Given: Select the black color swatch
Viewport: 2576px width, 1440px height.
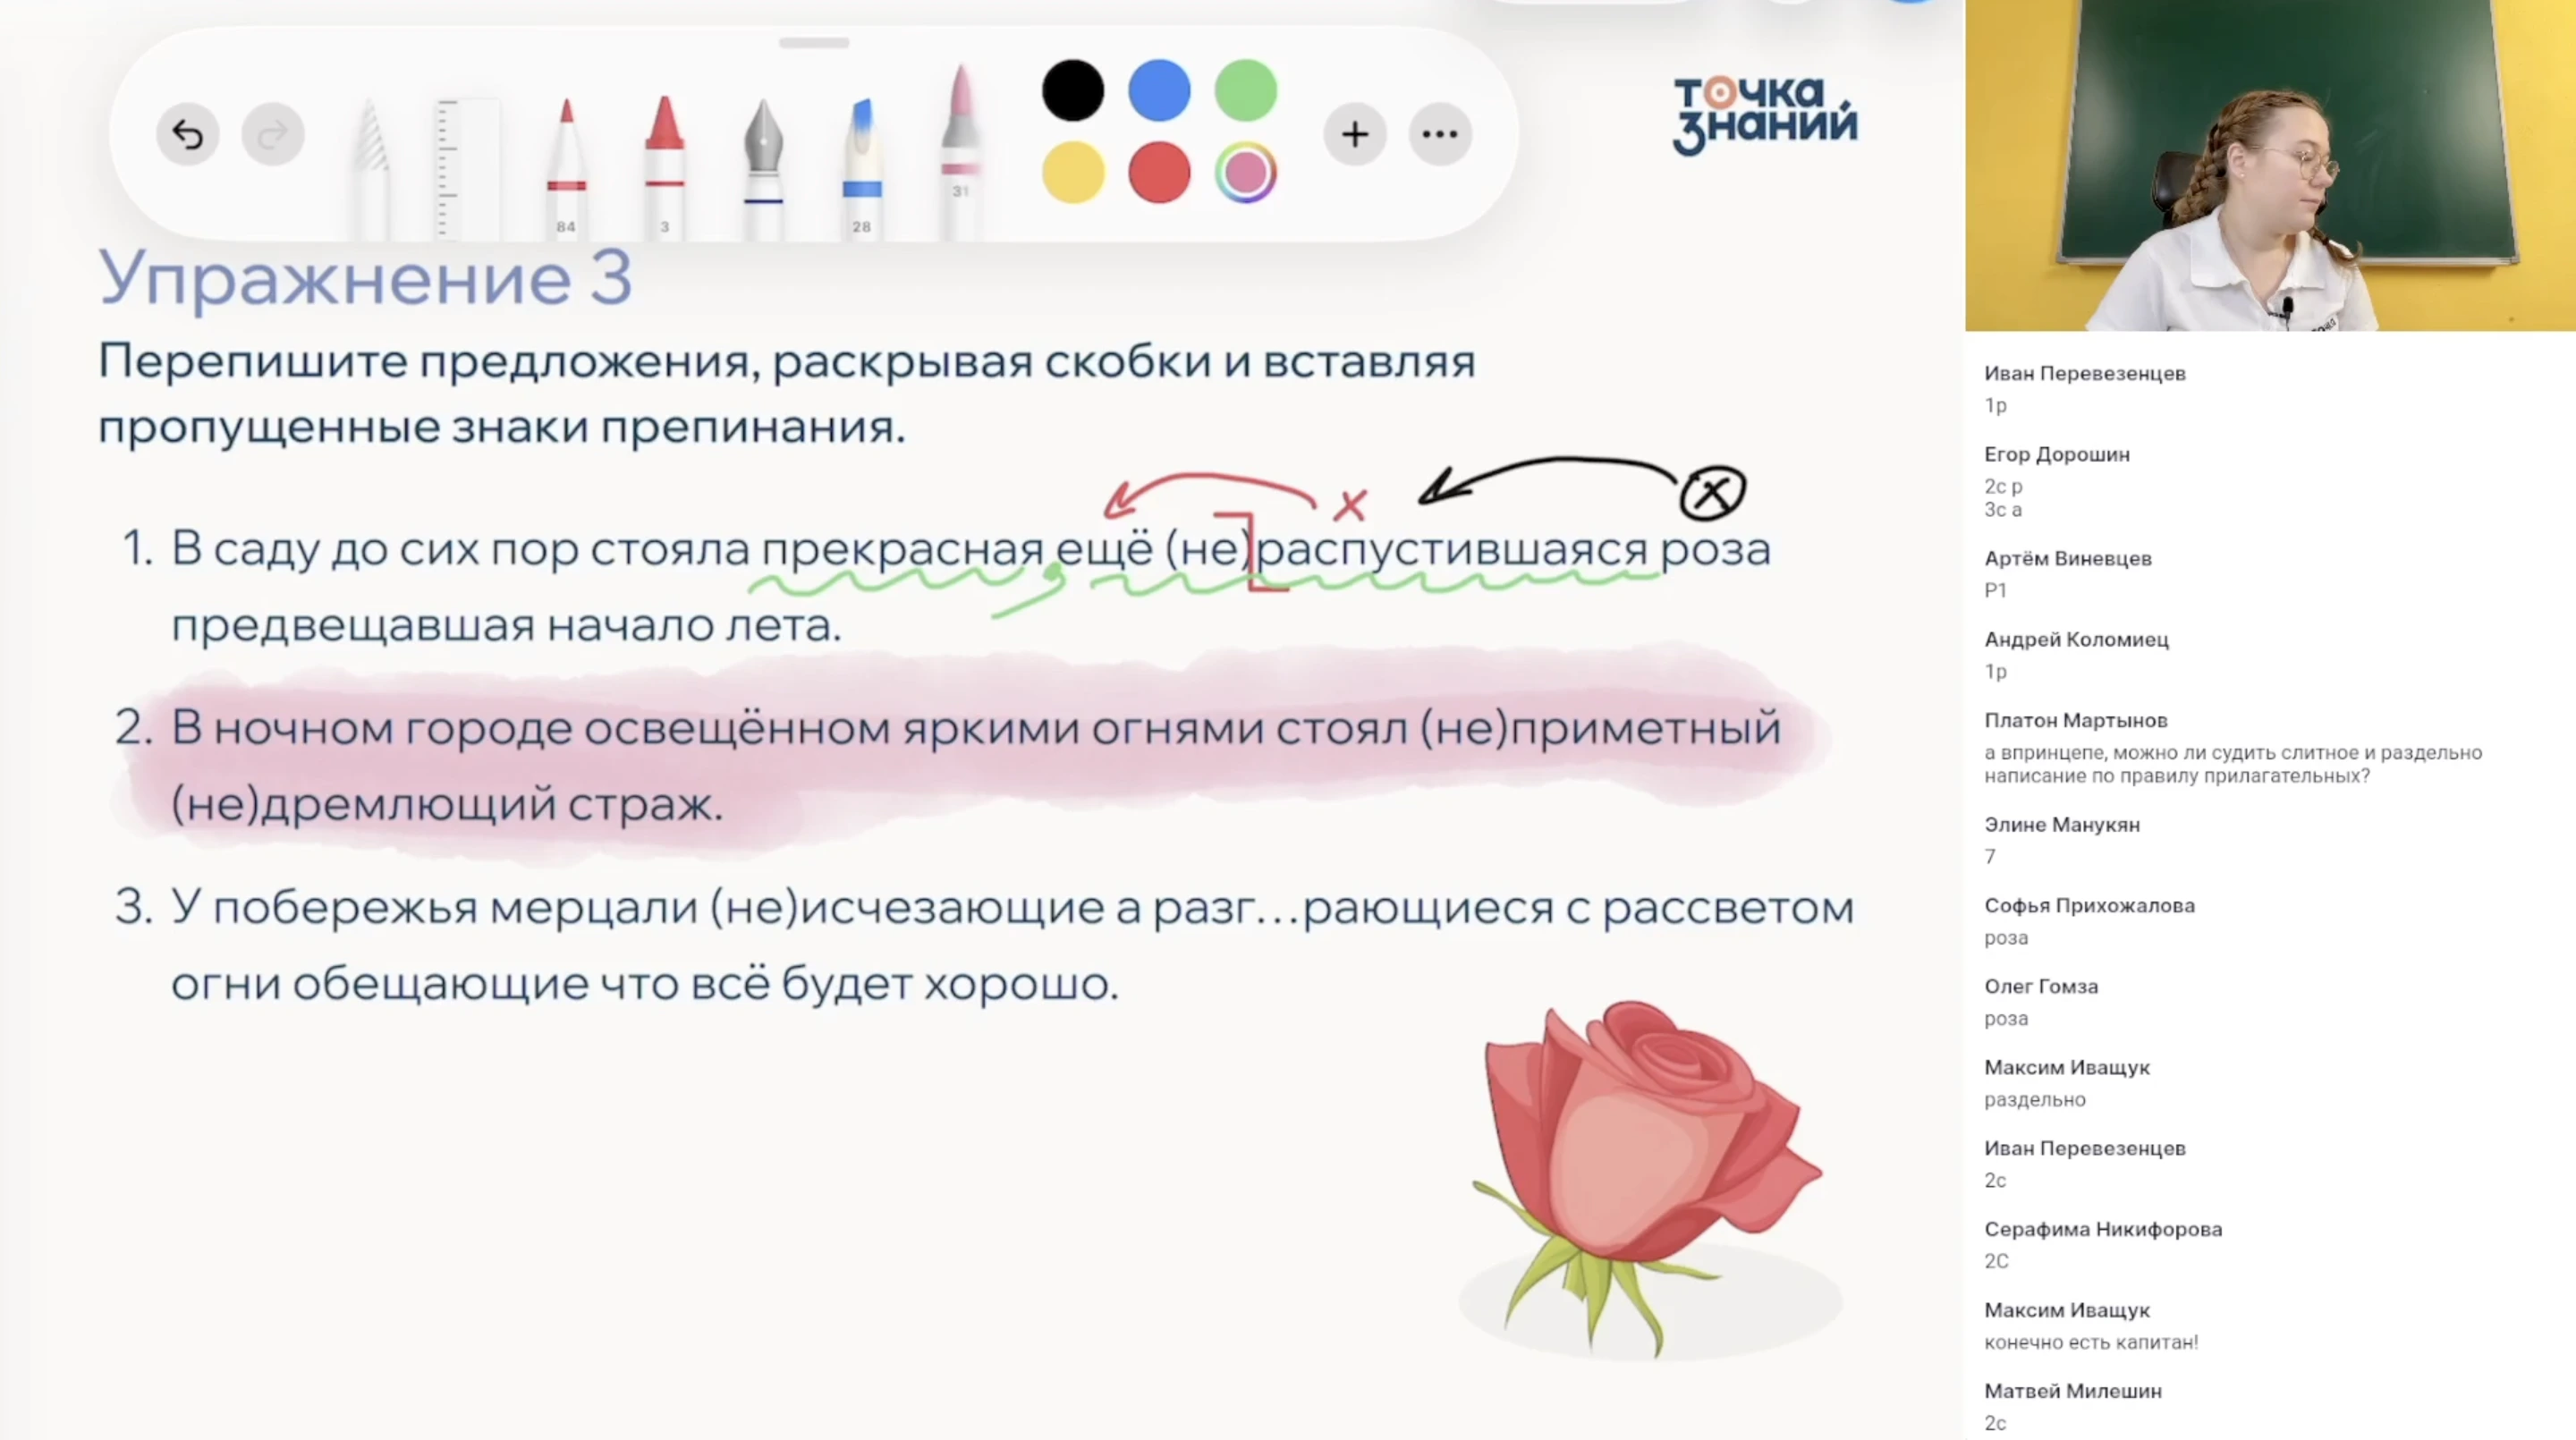Looking at the screenshot, I should (x=1072, y=90).
